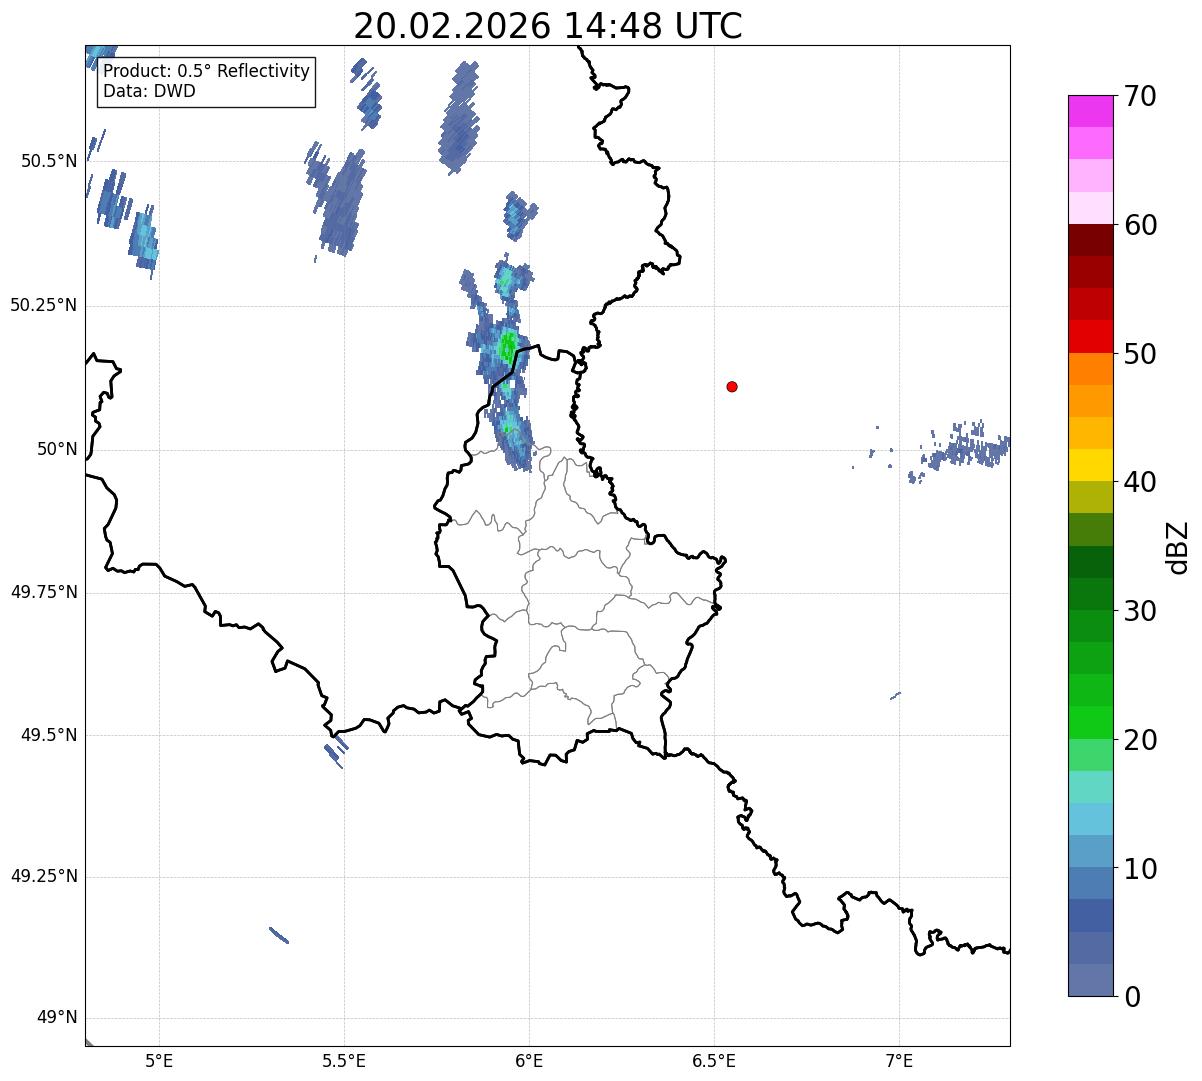
Task: Click the 6.5°E longitude label
Action: (x=714, y=1061)
